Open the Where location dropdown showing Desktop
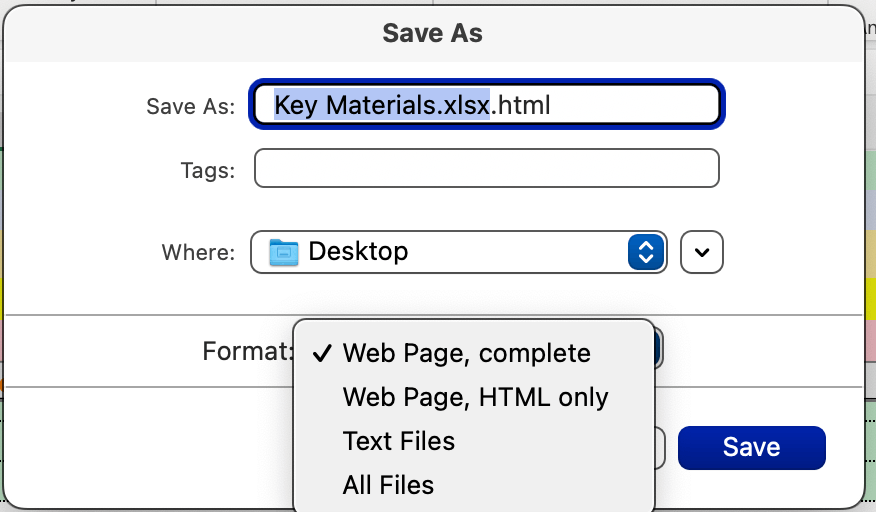This screenshot has height=512, width=876. [x=458, y=252]
